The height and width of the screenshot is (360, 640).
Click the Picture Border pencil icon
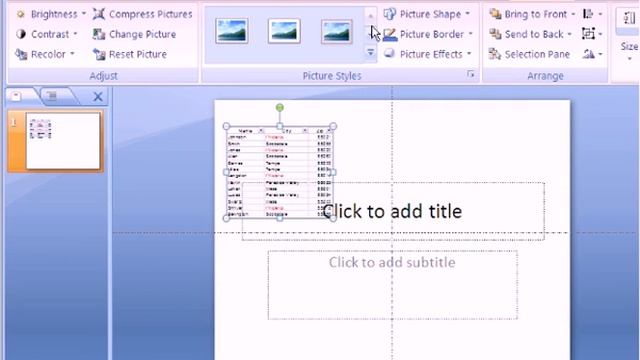click(x=390, y=34)
